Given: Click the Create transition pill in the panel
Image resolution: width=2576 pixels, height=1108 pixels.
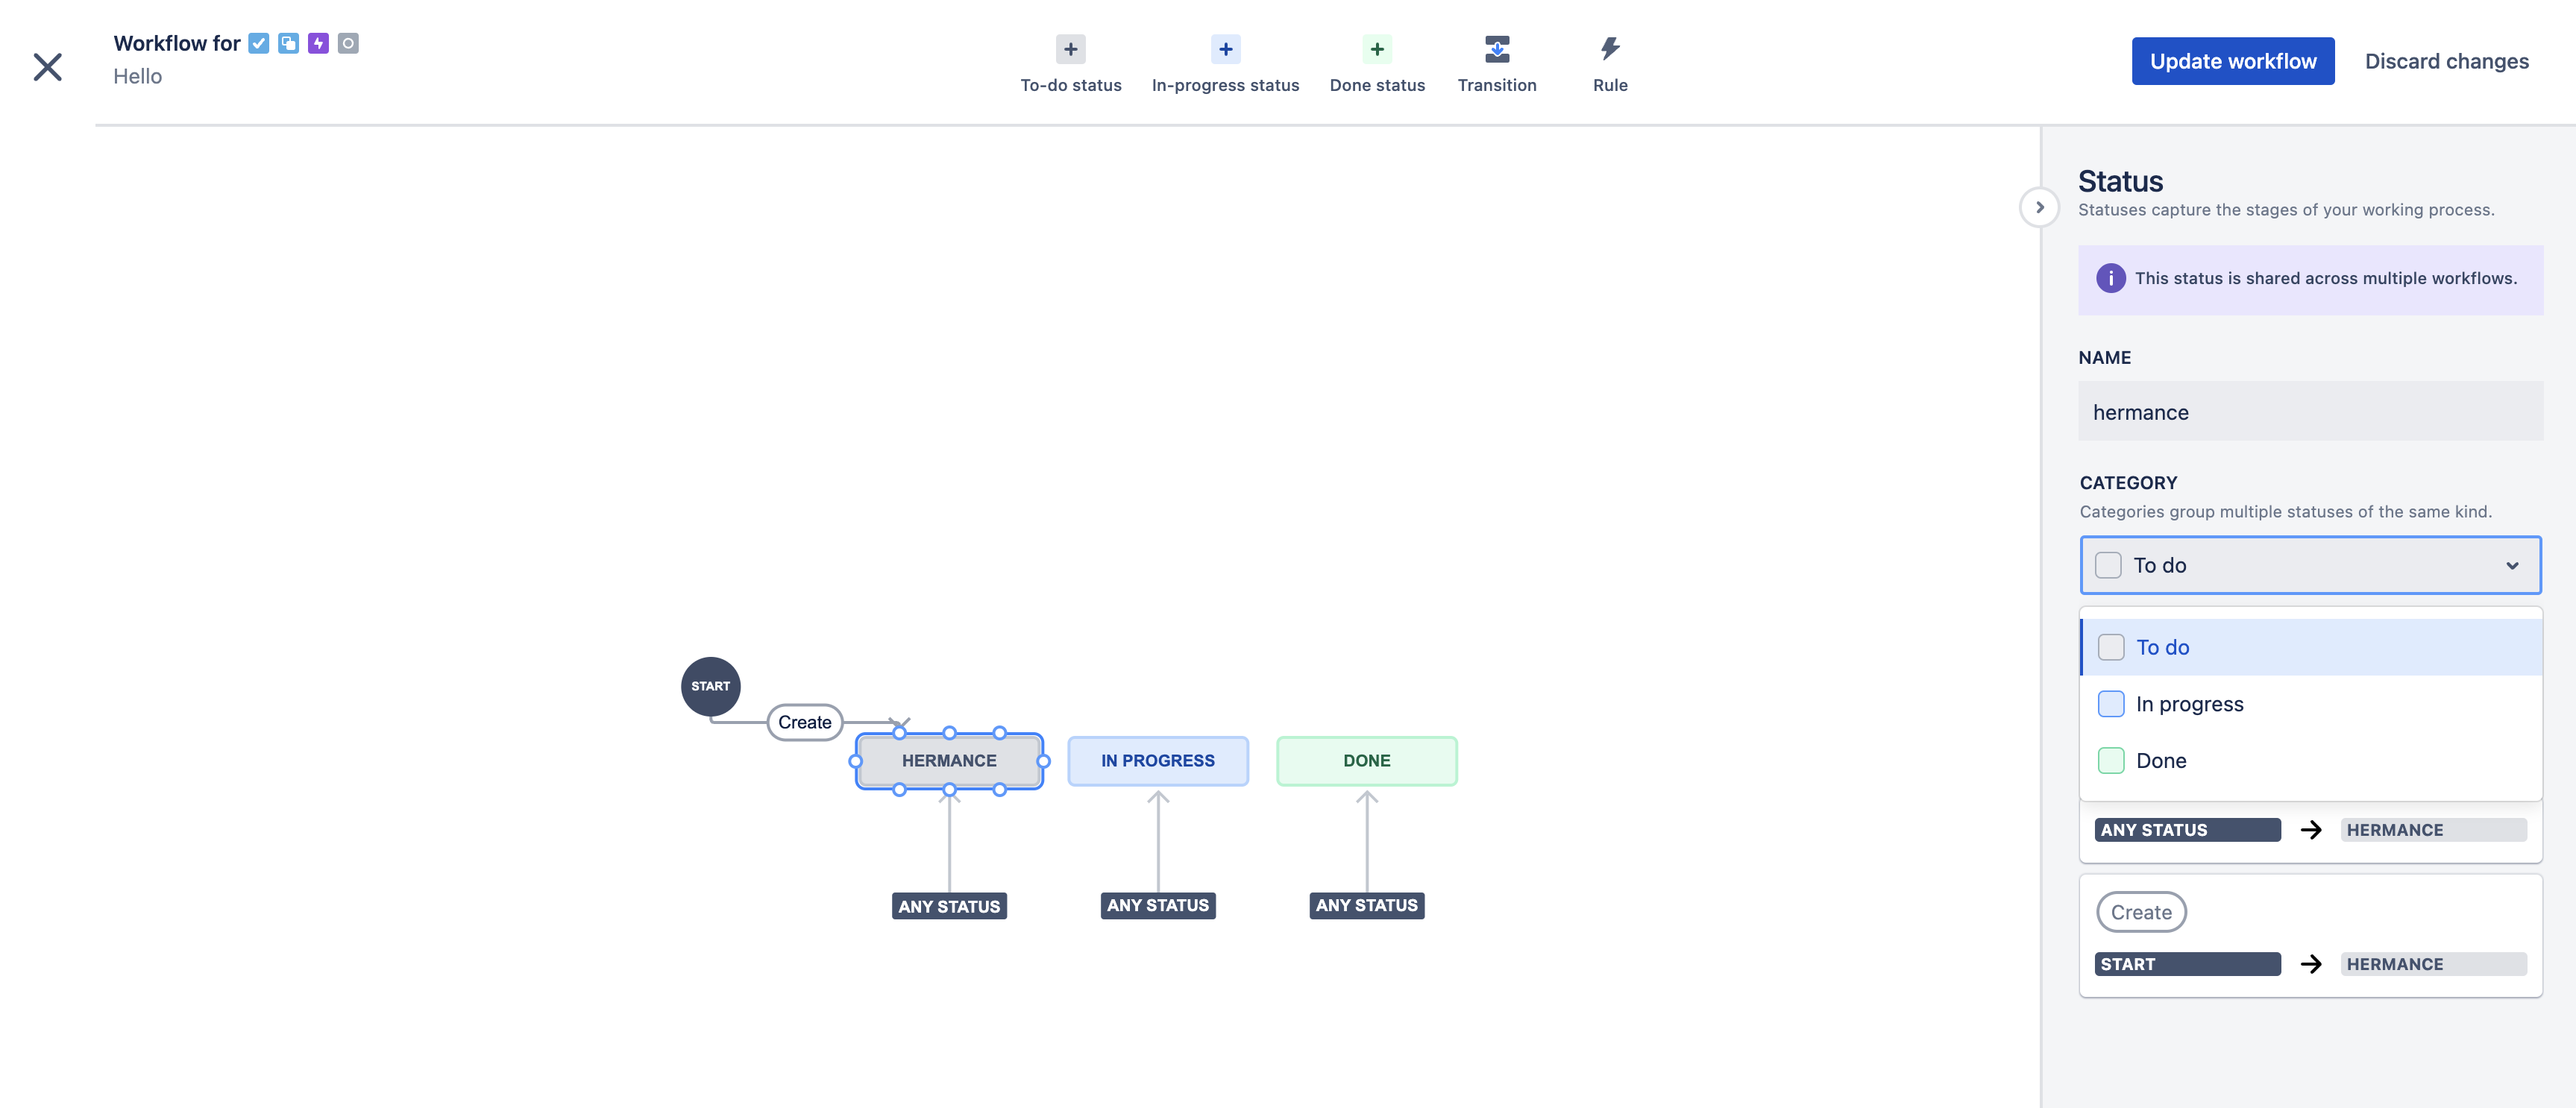Looking at the screenshot, I should click(x=2141, y=911).
